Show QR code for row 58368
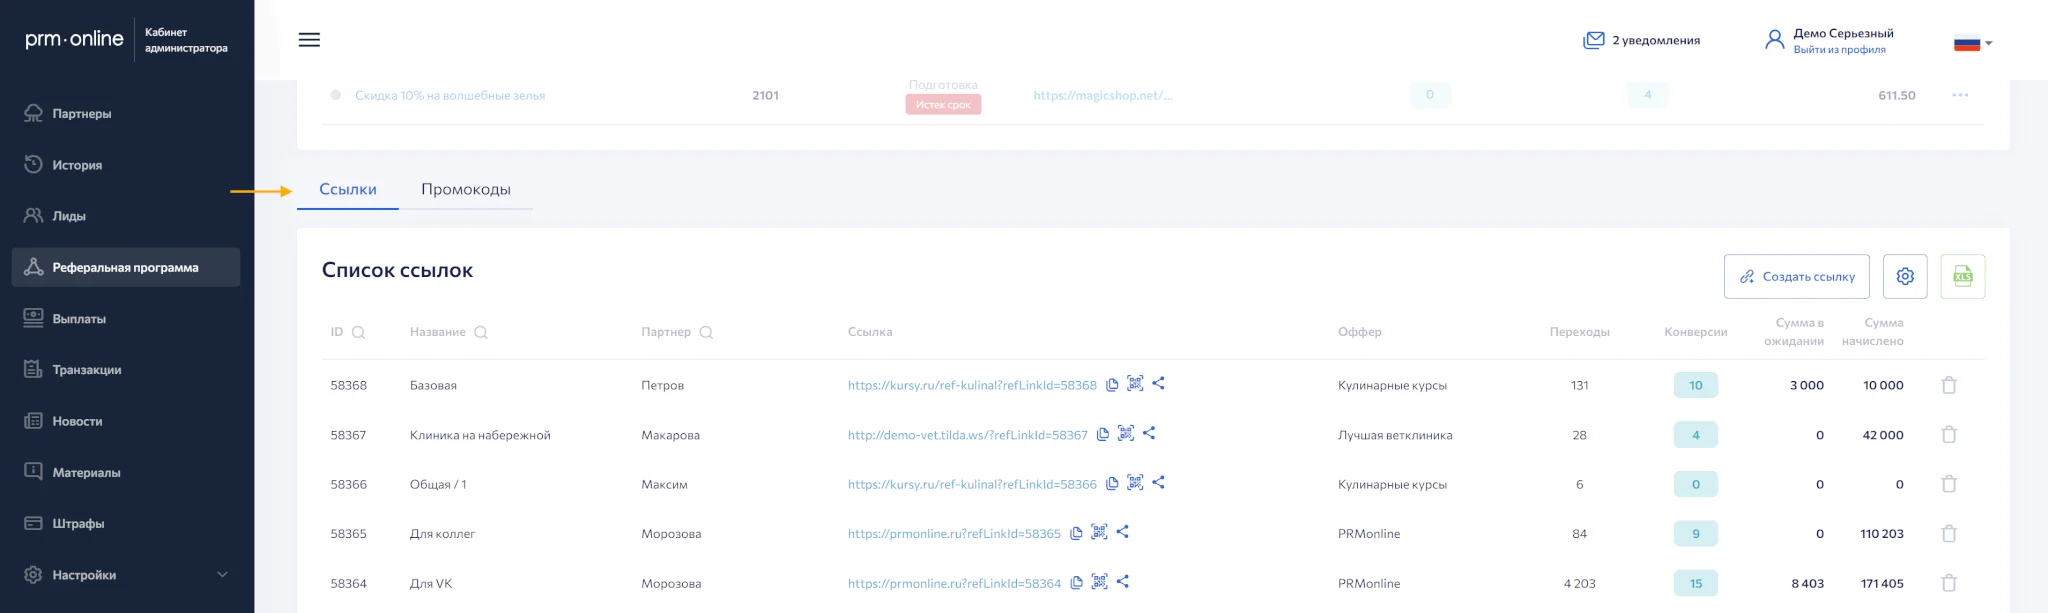This screenshot has width=2048, height=613. (1135, 383)
